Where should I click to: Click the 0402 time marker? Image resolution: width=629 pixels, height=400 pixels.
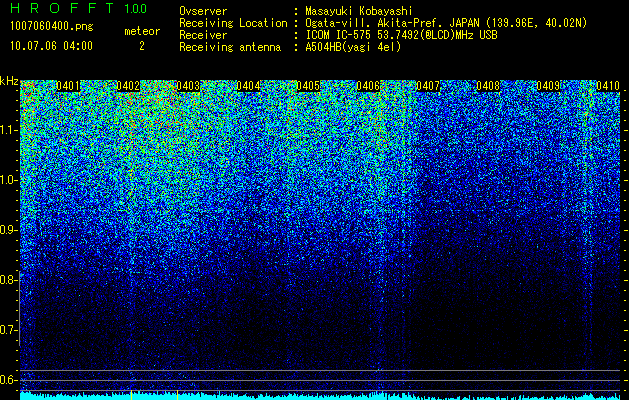128,86
